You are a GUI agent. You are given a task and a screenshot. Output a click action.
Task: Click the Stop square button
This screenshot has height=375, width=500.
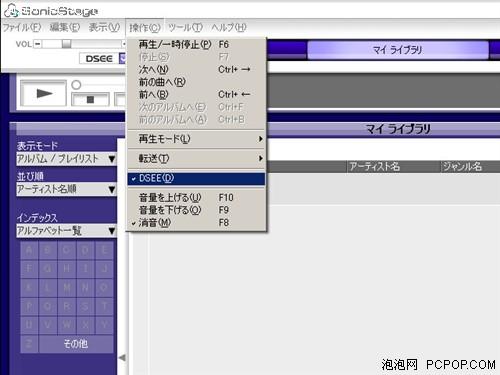click(x=90, y=99)
